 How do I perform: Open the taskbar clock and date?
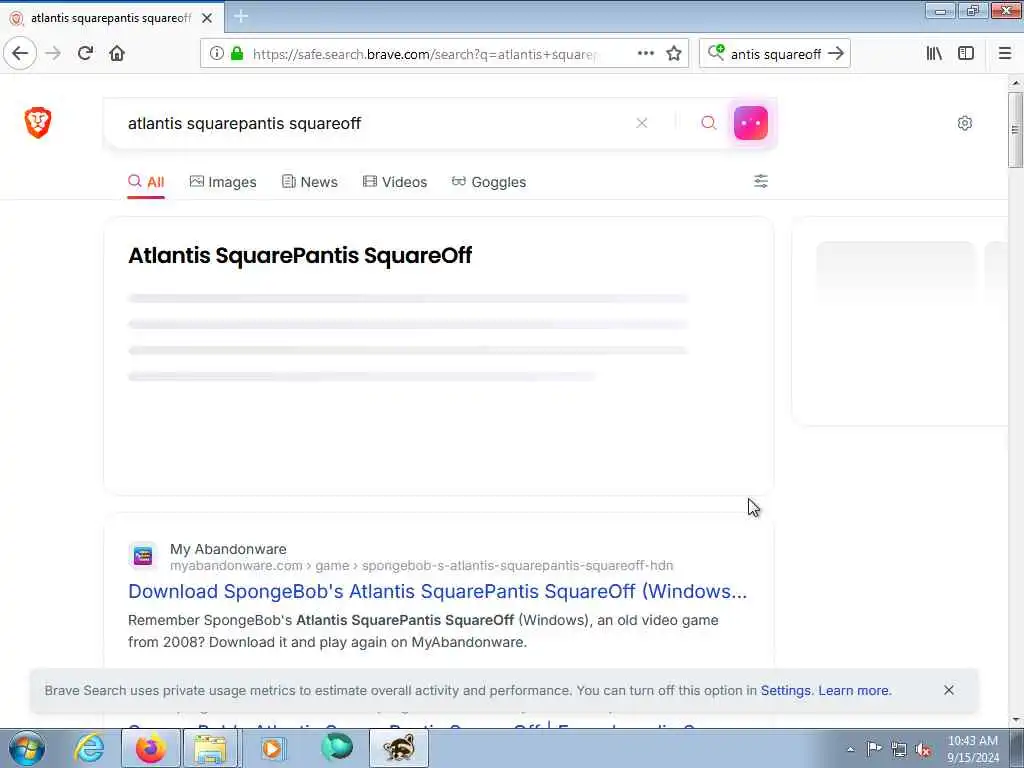(973, 749)
